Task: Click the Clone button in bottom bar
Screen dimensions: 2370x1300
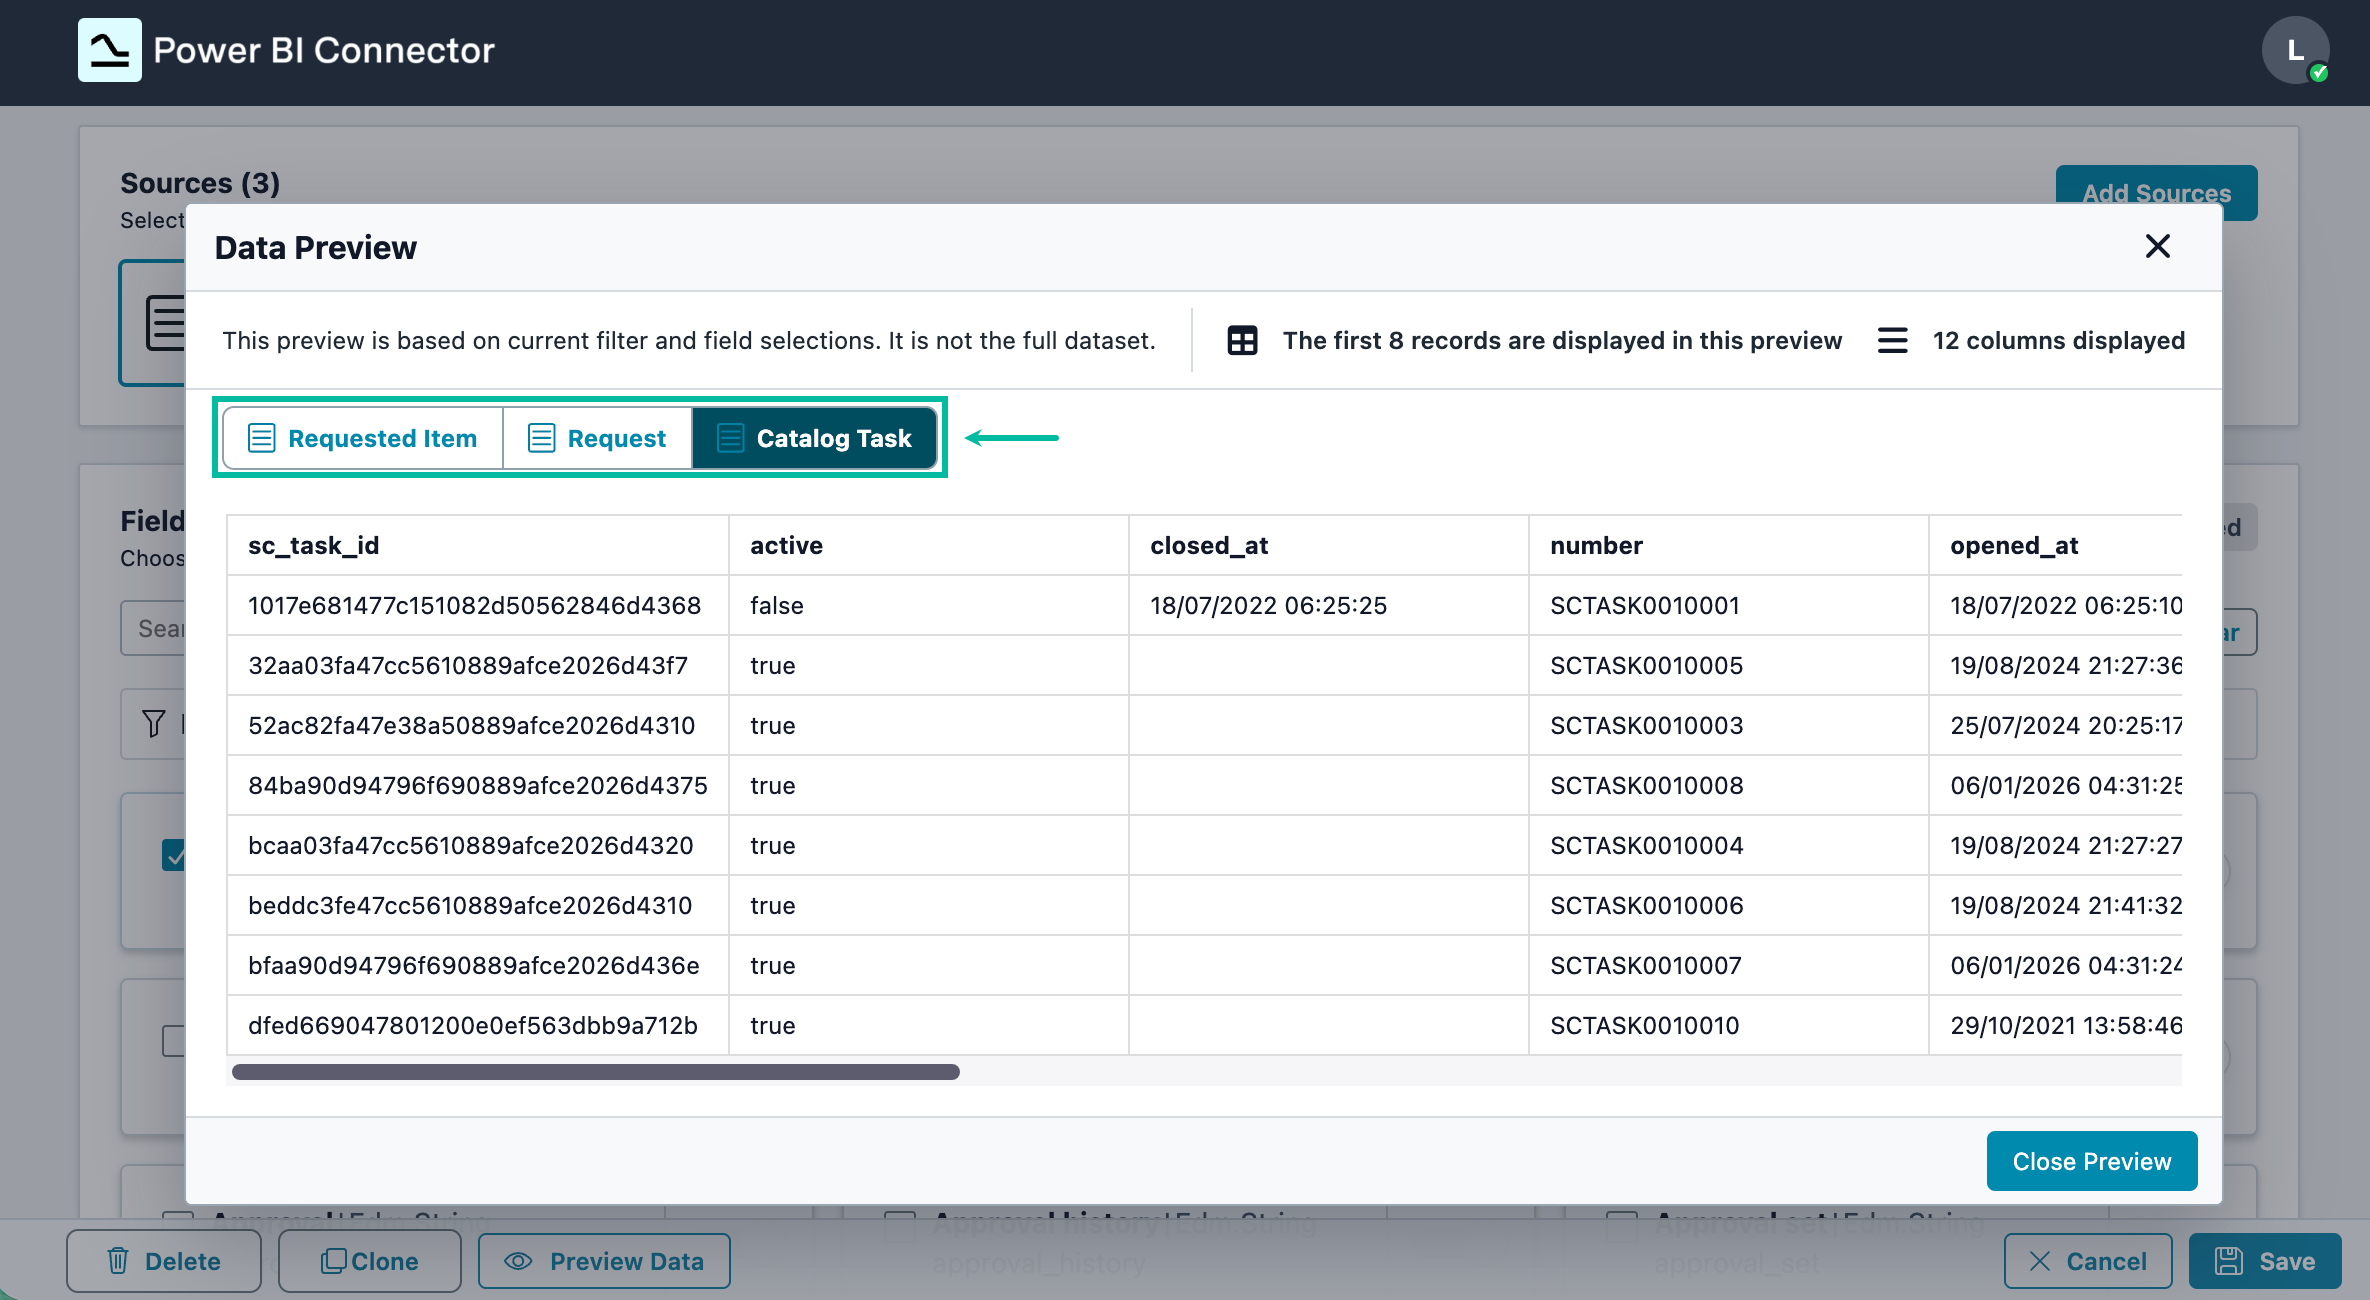Action: [x=370, y=1261]
